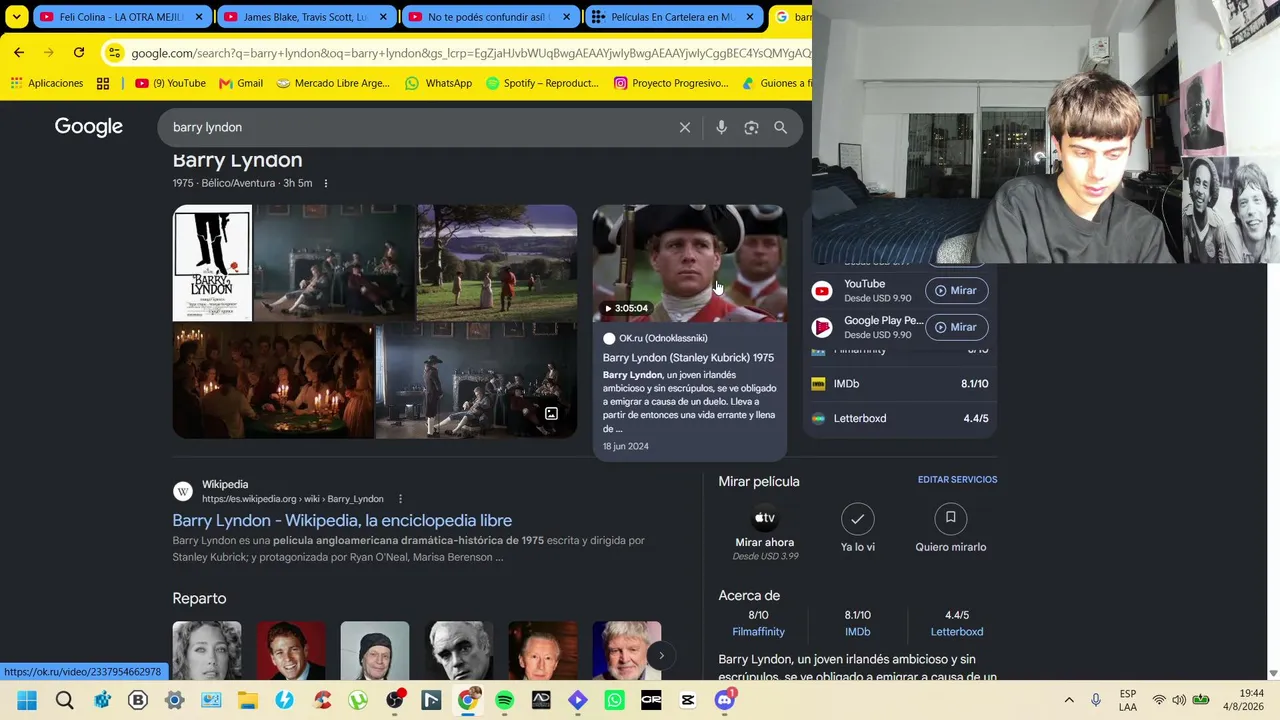Select the first cast member photo in Reparto
This screenshot has height=720, width=1280.
click(x=207, y=650)
